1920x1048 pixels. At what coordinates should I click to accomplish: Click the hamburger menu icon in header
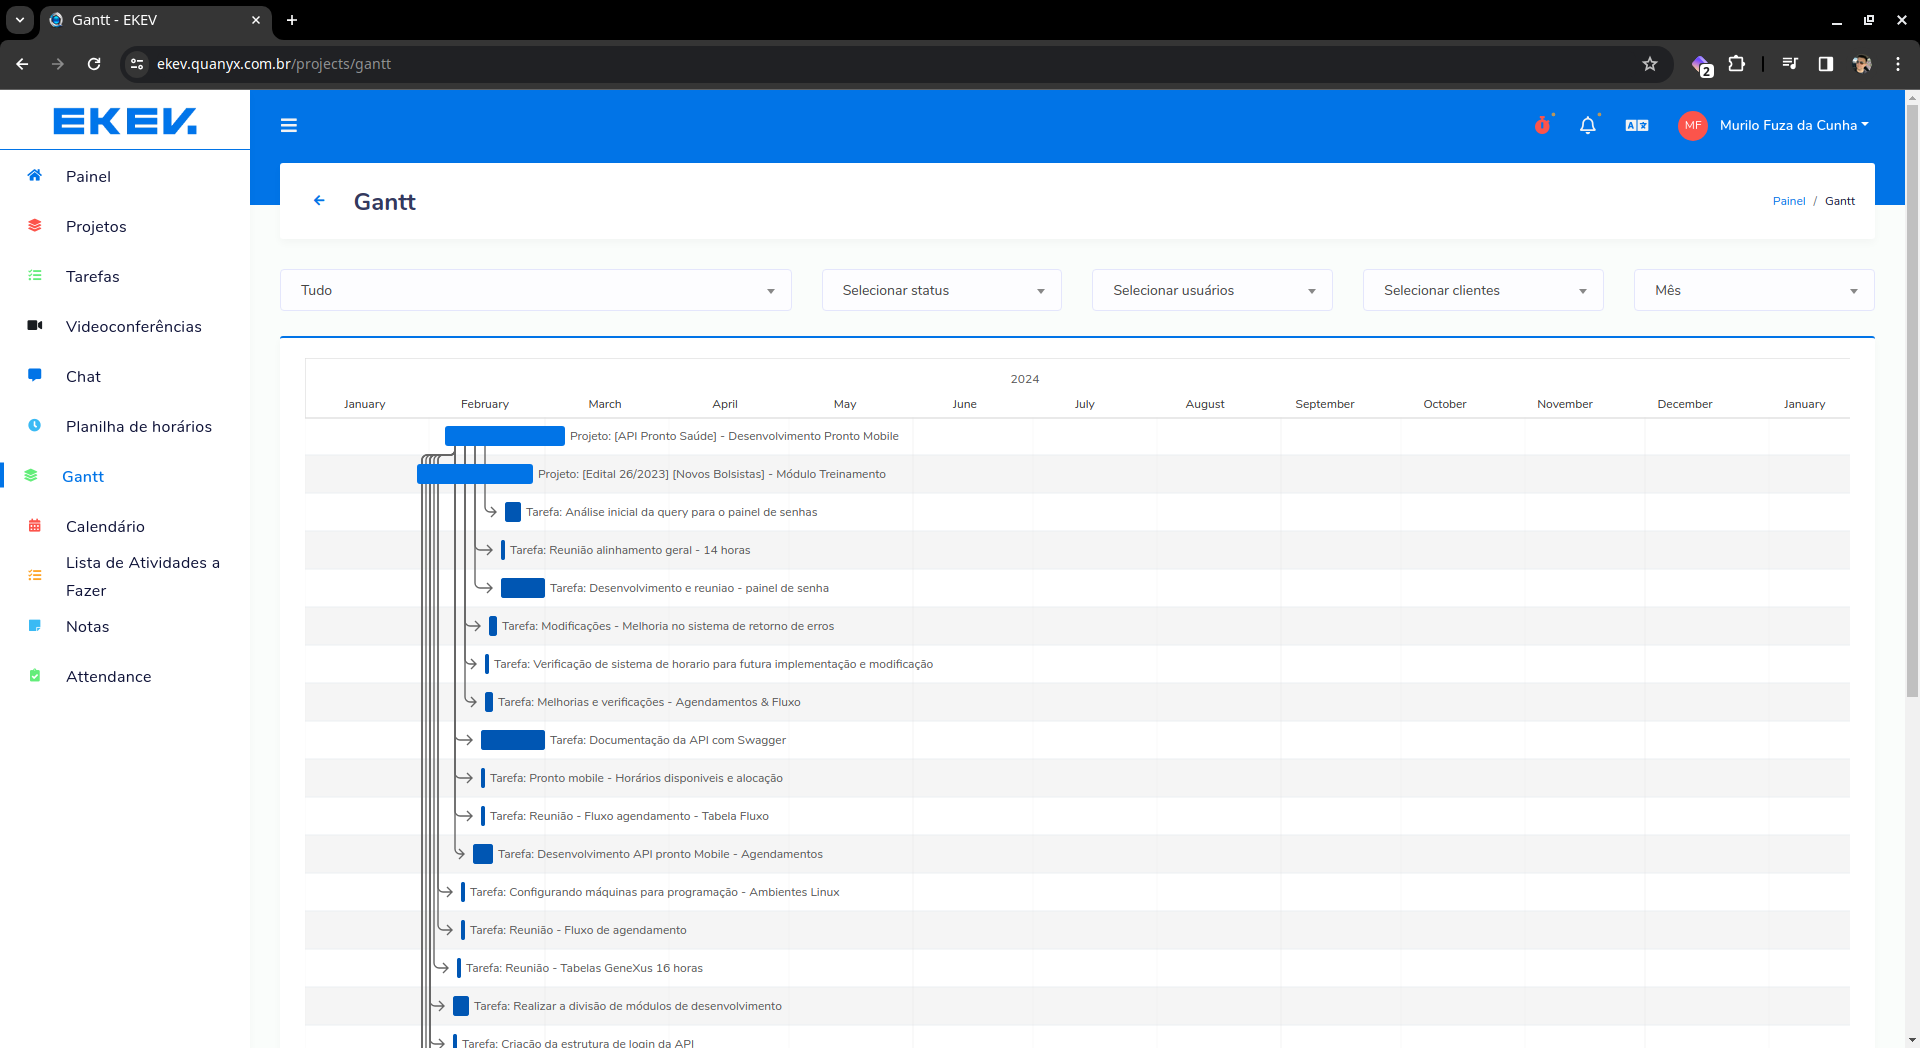pos(289,125)
